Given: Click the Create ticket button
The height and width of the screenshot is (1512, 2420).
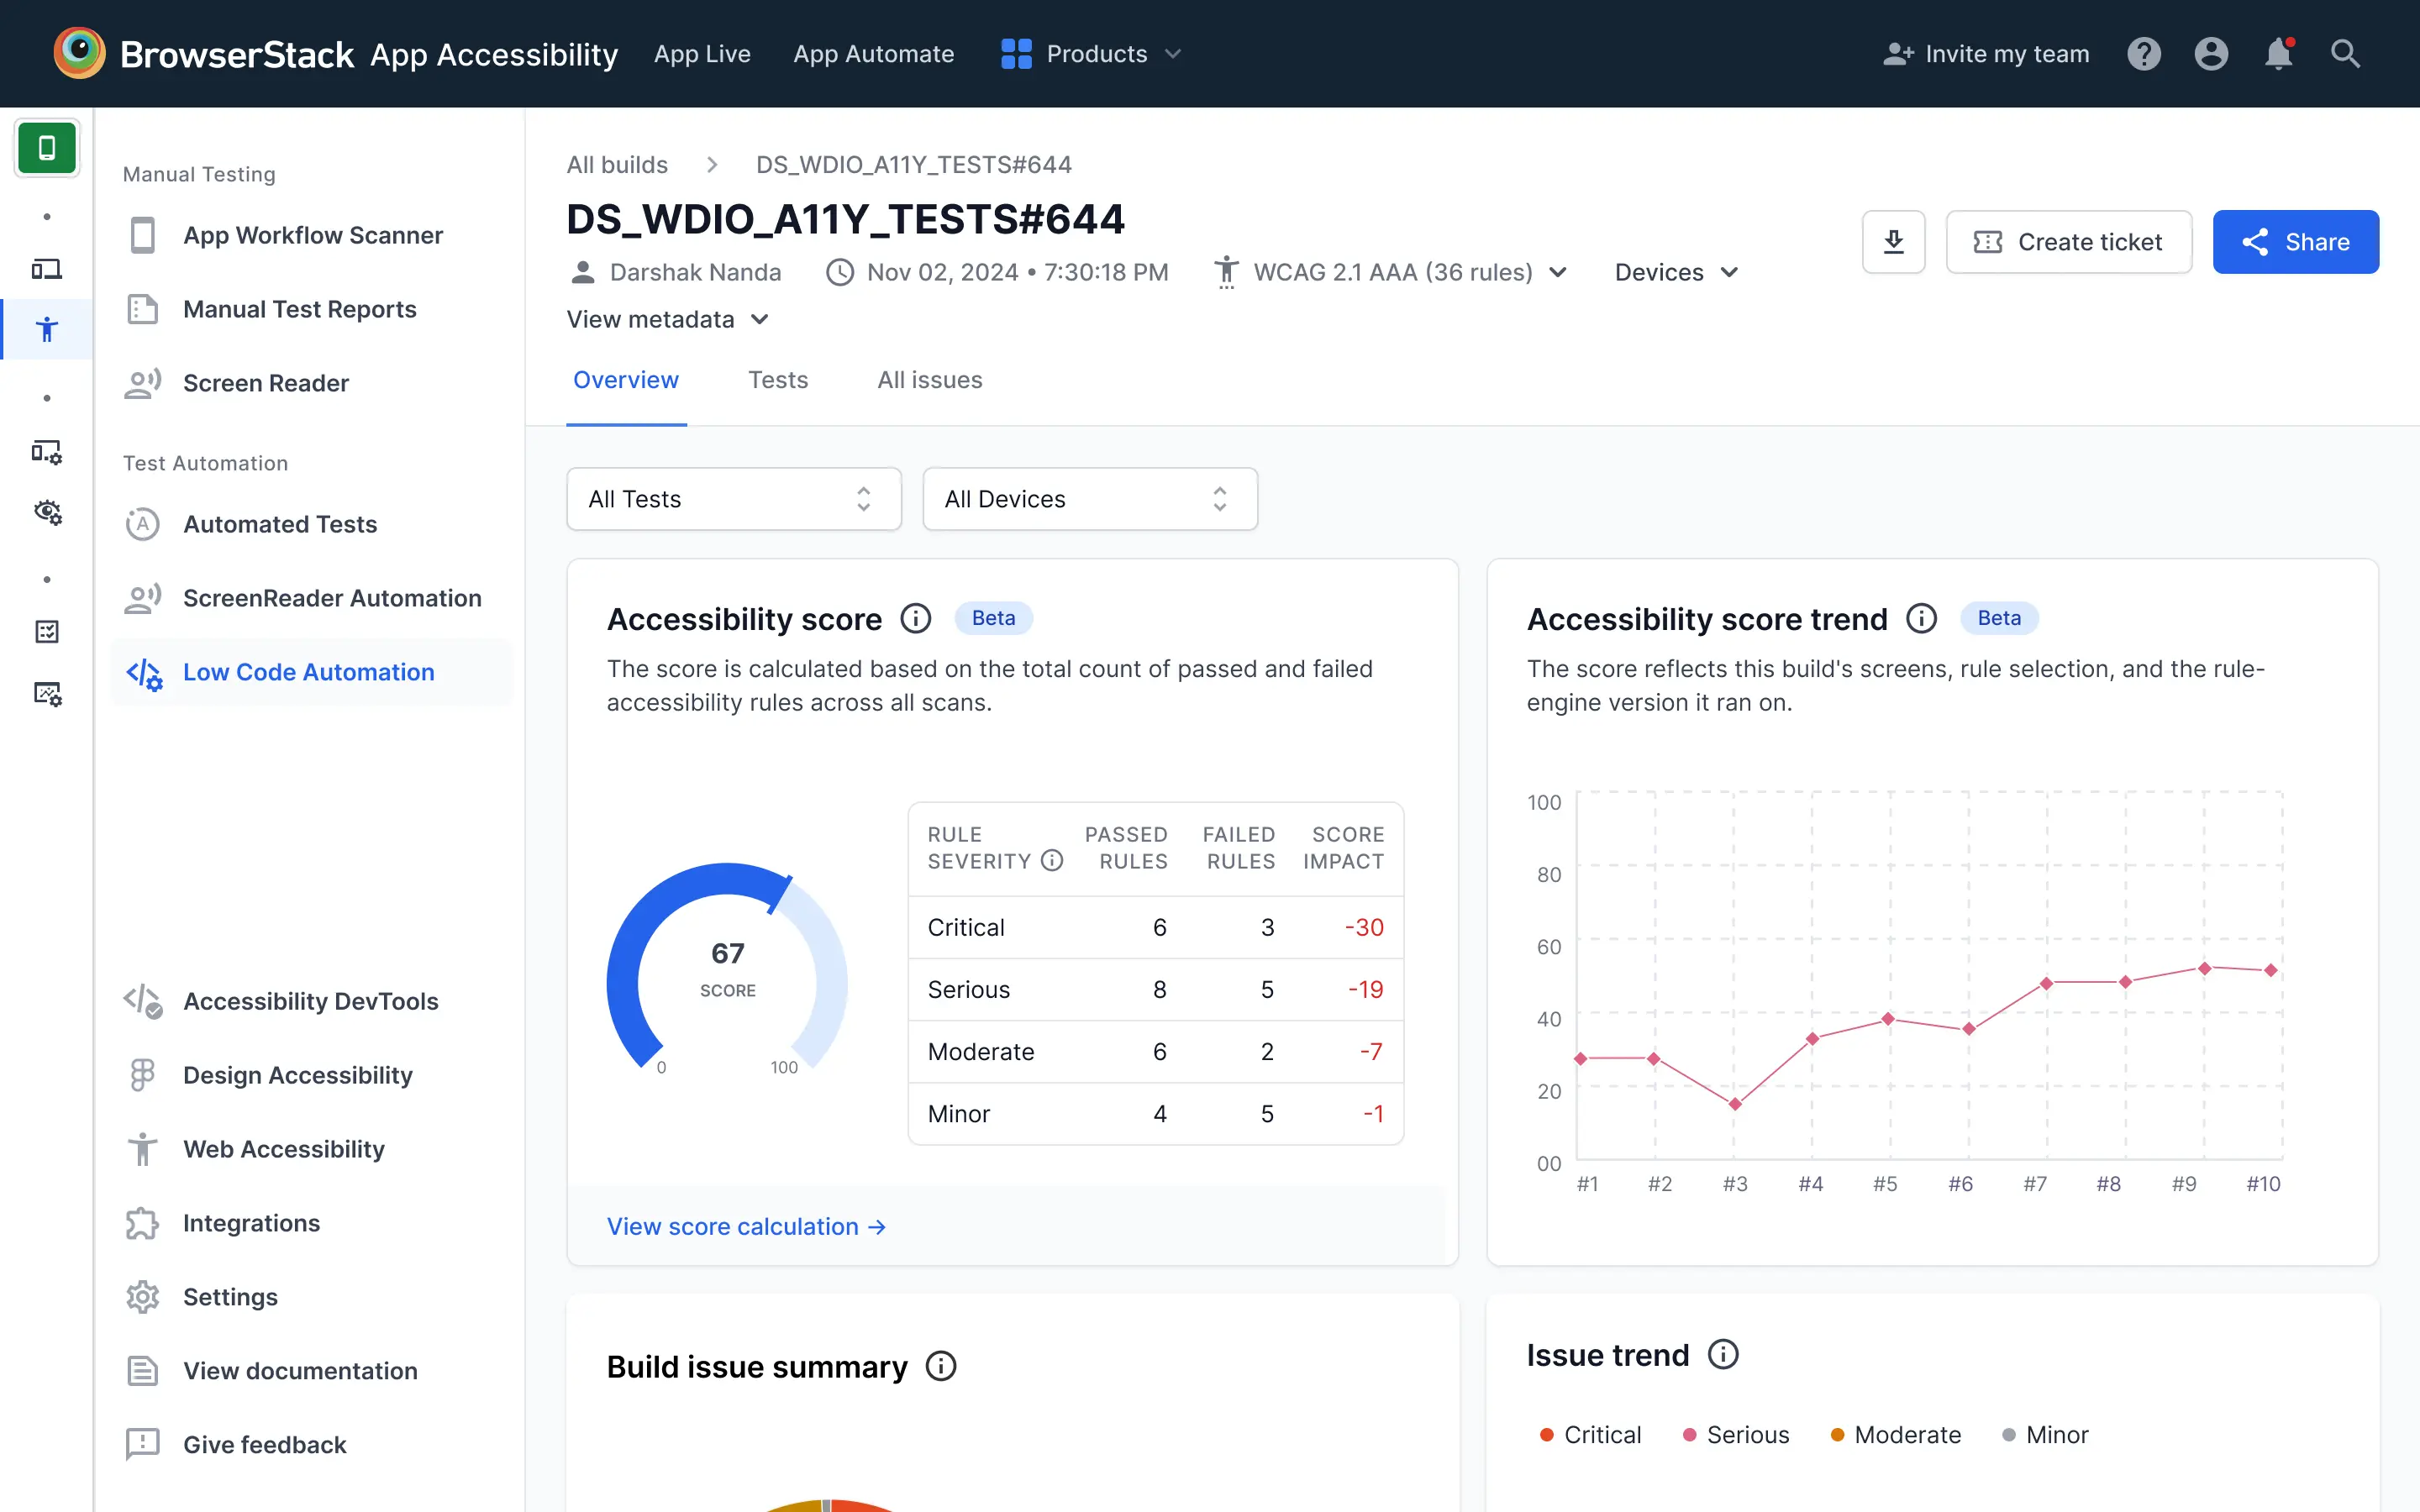Looking at the screenshot, I should coord(2069,242).
